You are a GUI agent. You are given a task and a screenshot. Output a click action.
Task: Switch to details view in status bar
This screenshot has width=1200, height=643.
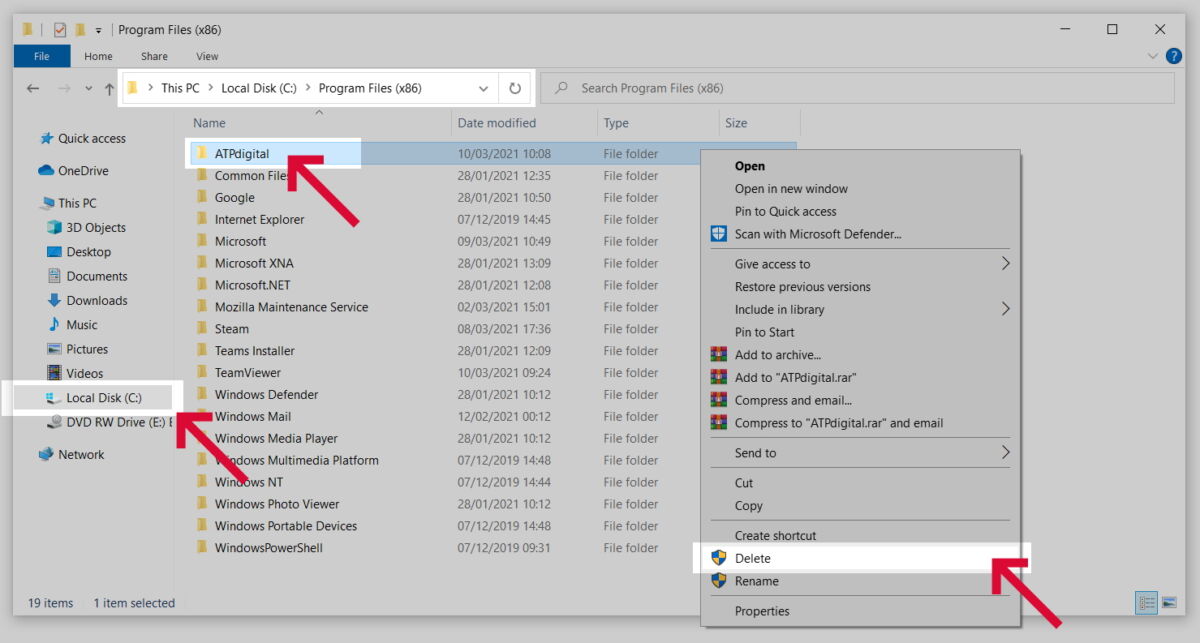1147,602
